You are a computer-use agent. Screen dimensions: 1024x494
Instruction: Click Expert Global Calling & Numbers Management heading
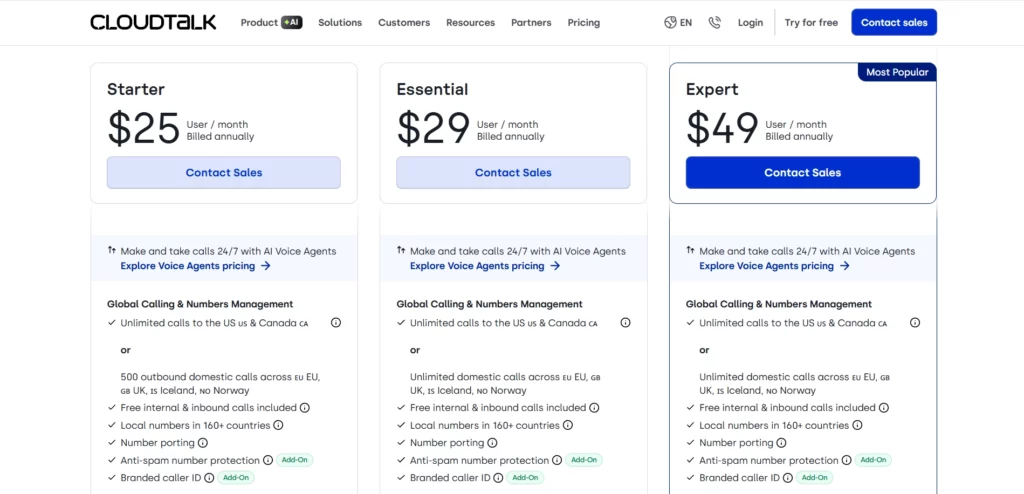pyautogui.click(x=778, y=304)
